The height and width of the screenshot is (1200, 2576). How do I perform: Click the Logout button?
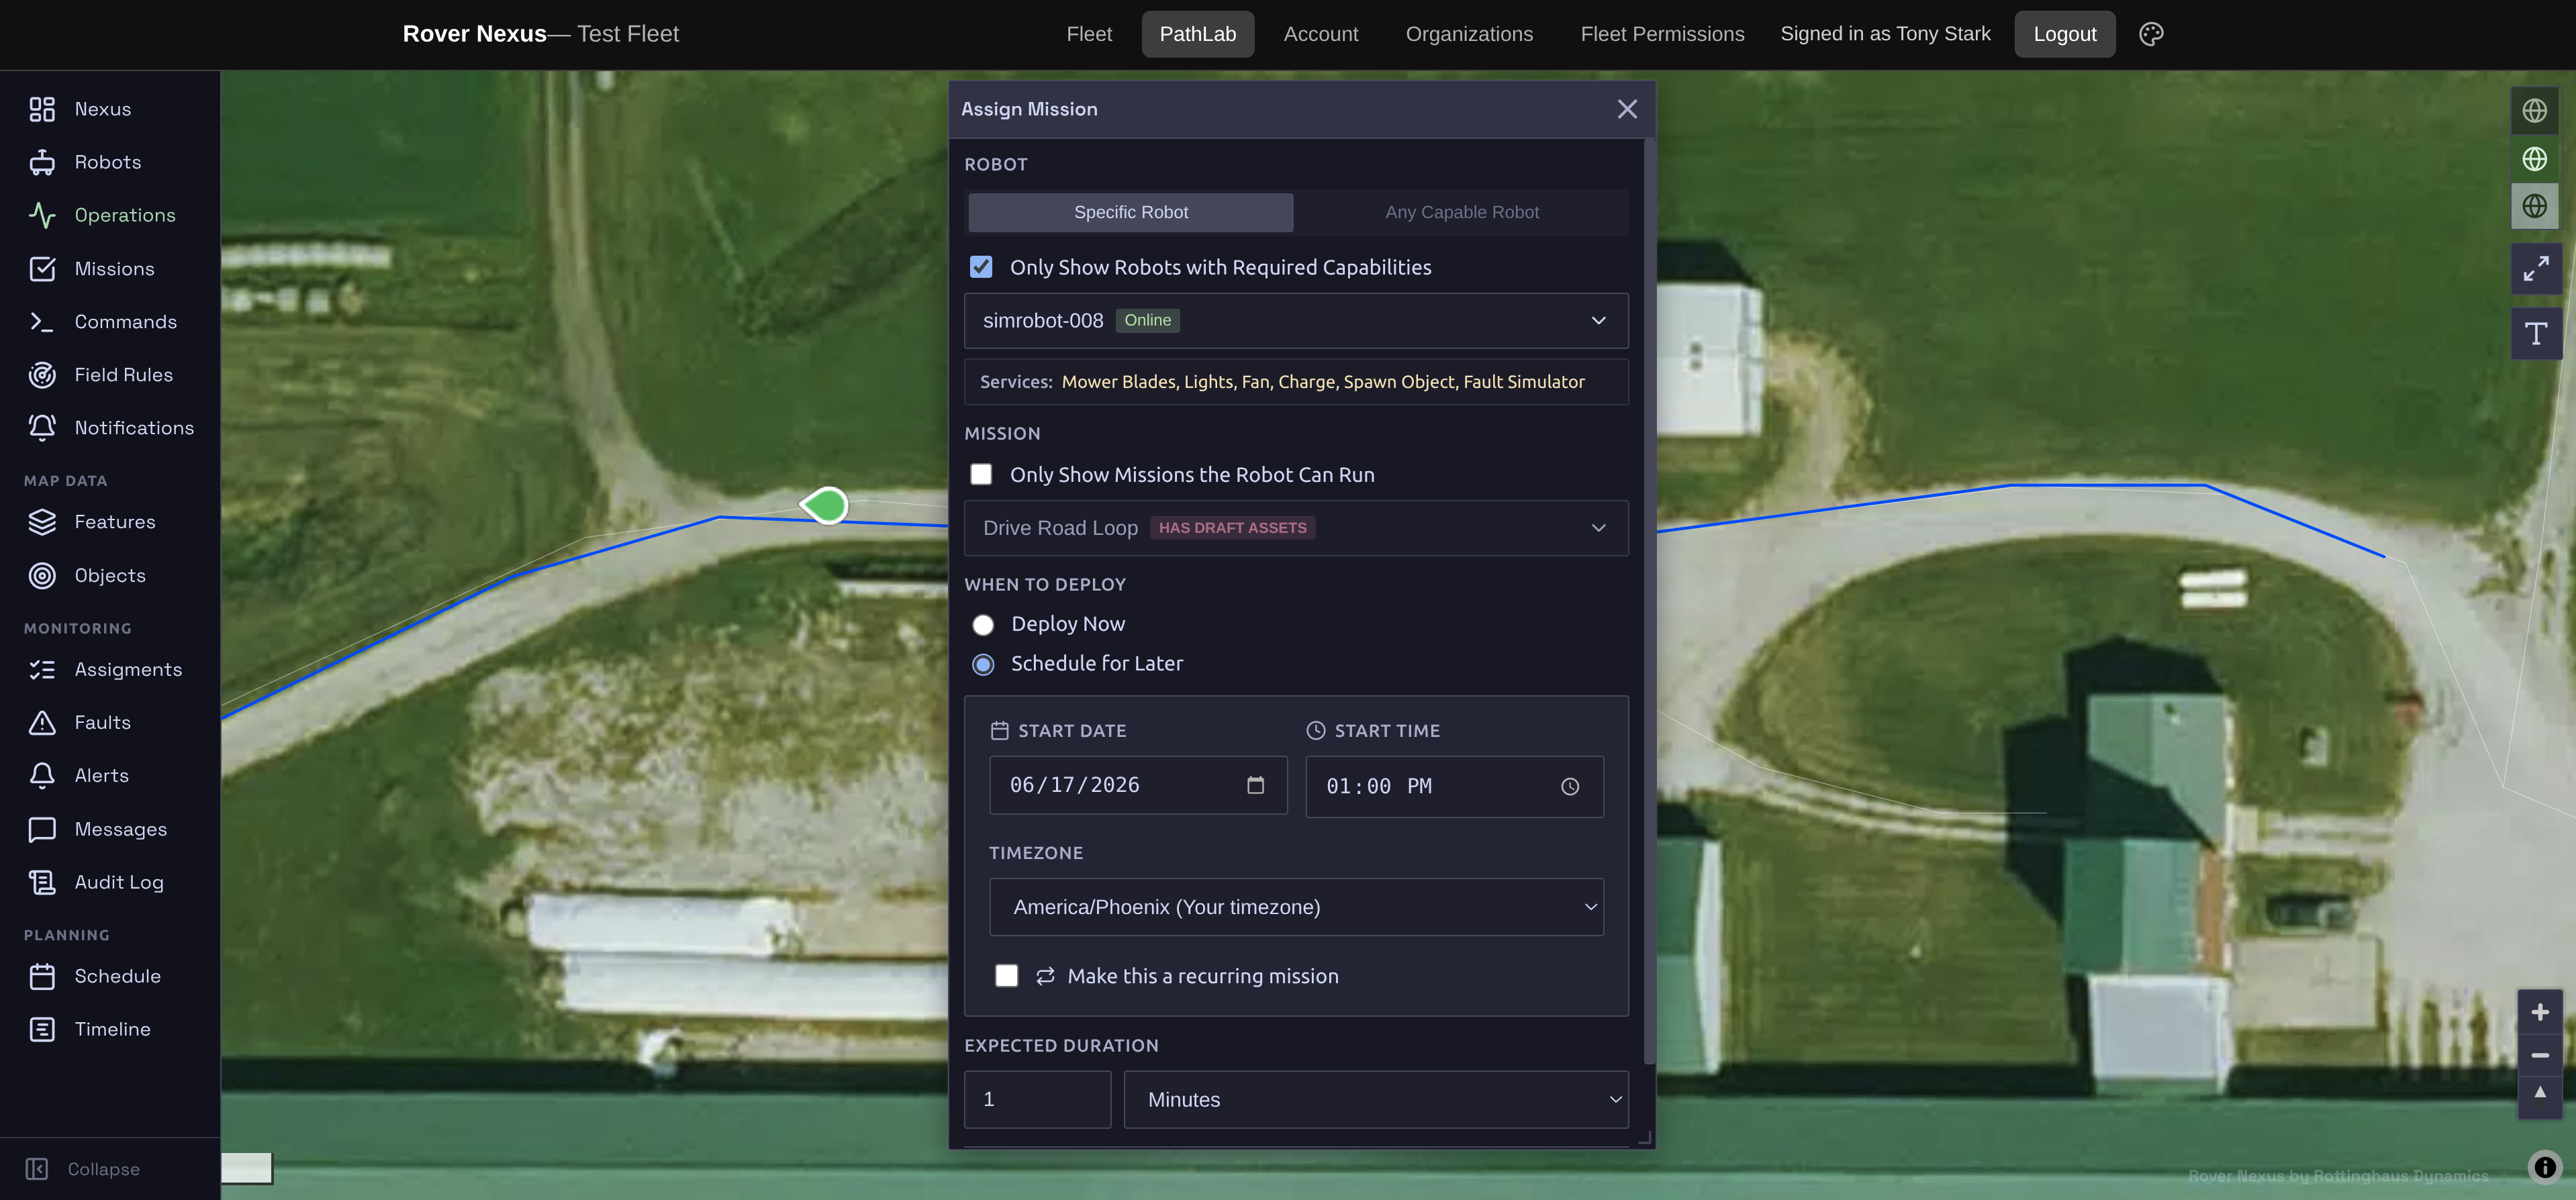[x=2064, y=34]
